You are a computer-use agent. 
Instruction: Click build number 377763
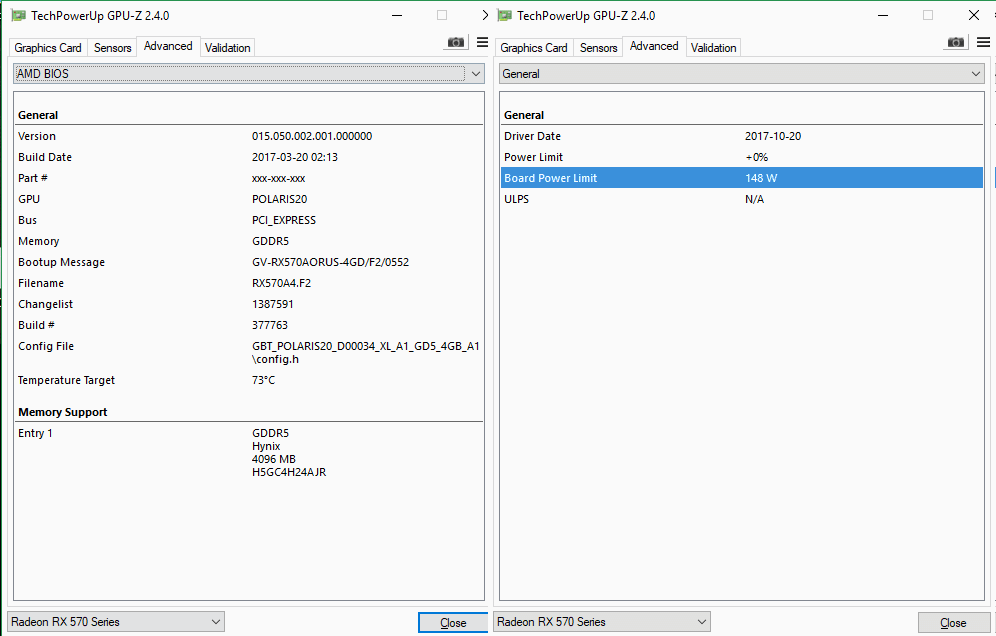(270, 325)
